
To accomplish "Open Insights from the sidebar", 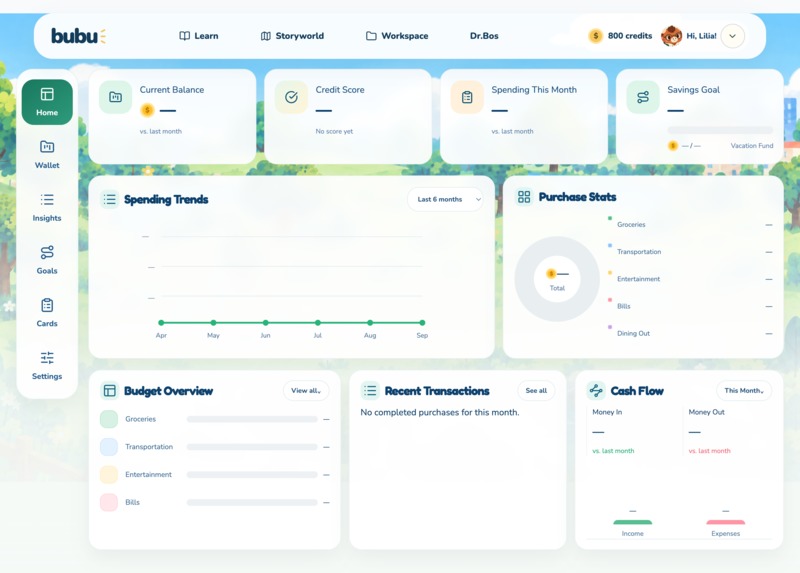I will [47, 207].
